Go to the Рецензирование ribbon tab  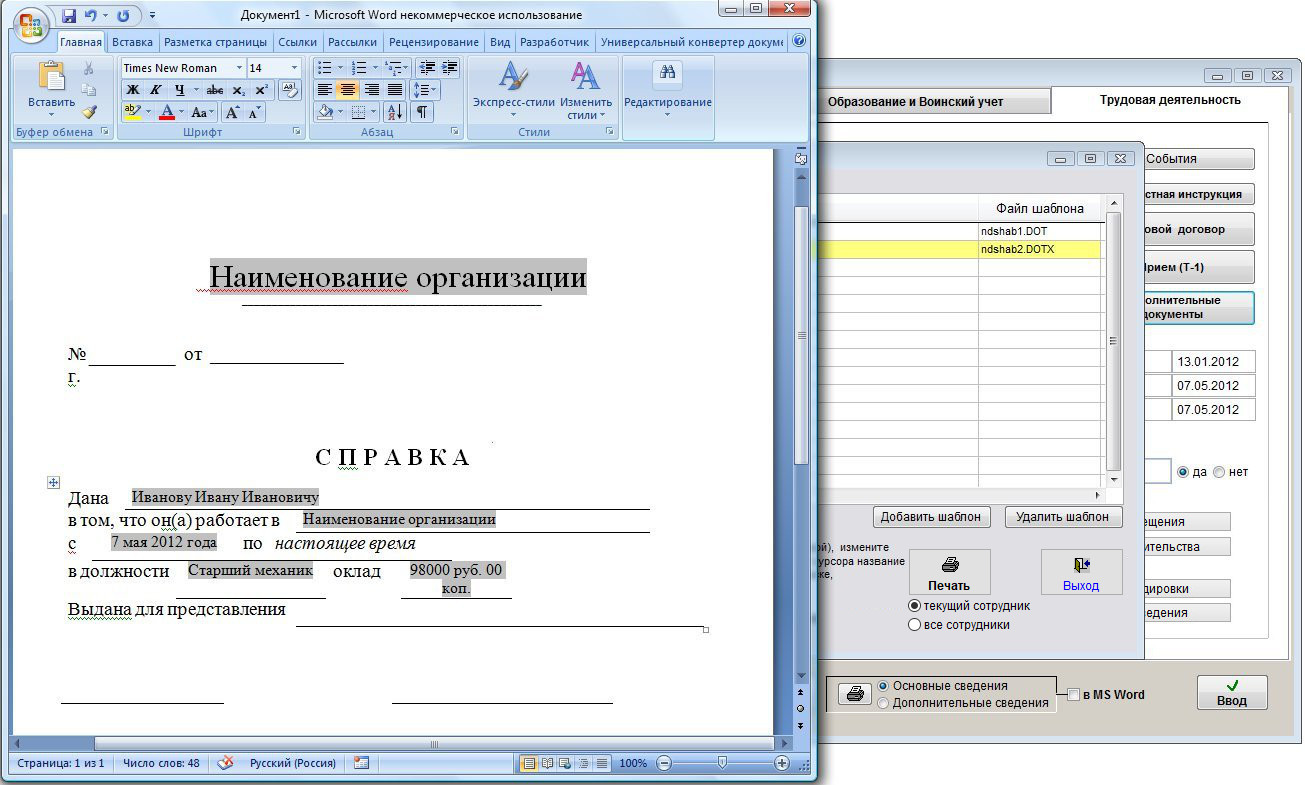tap(434, 42)
